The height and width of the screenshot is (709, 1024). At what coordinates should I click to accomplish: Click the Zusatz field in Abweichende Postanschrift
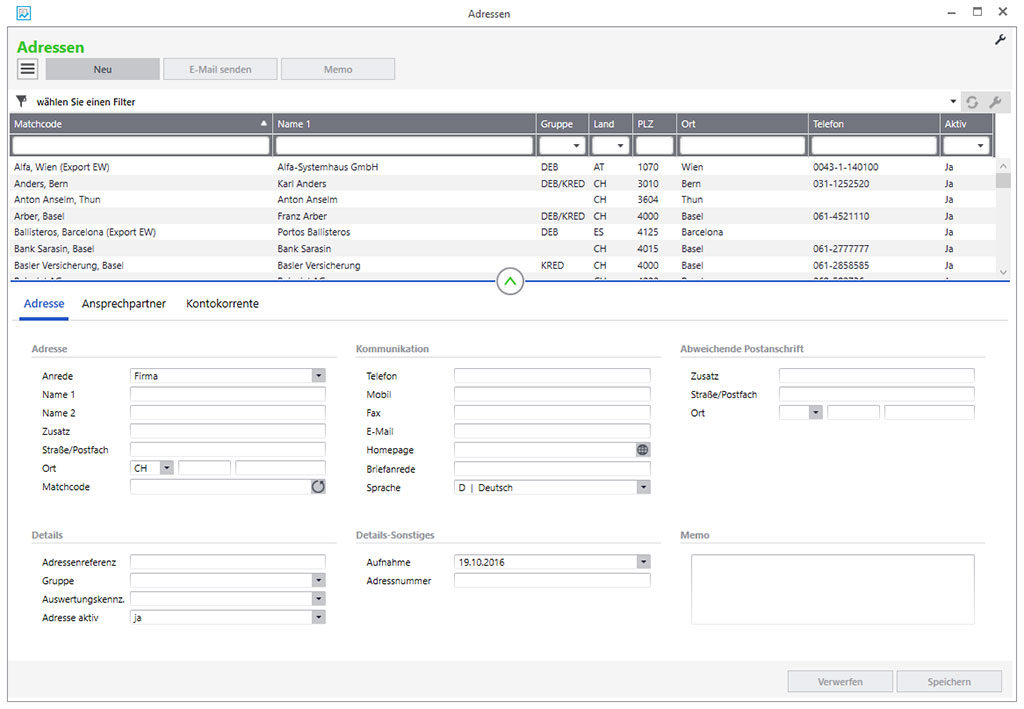coord(876,375)
